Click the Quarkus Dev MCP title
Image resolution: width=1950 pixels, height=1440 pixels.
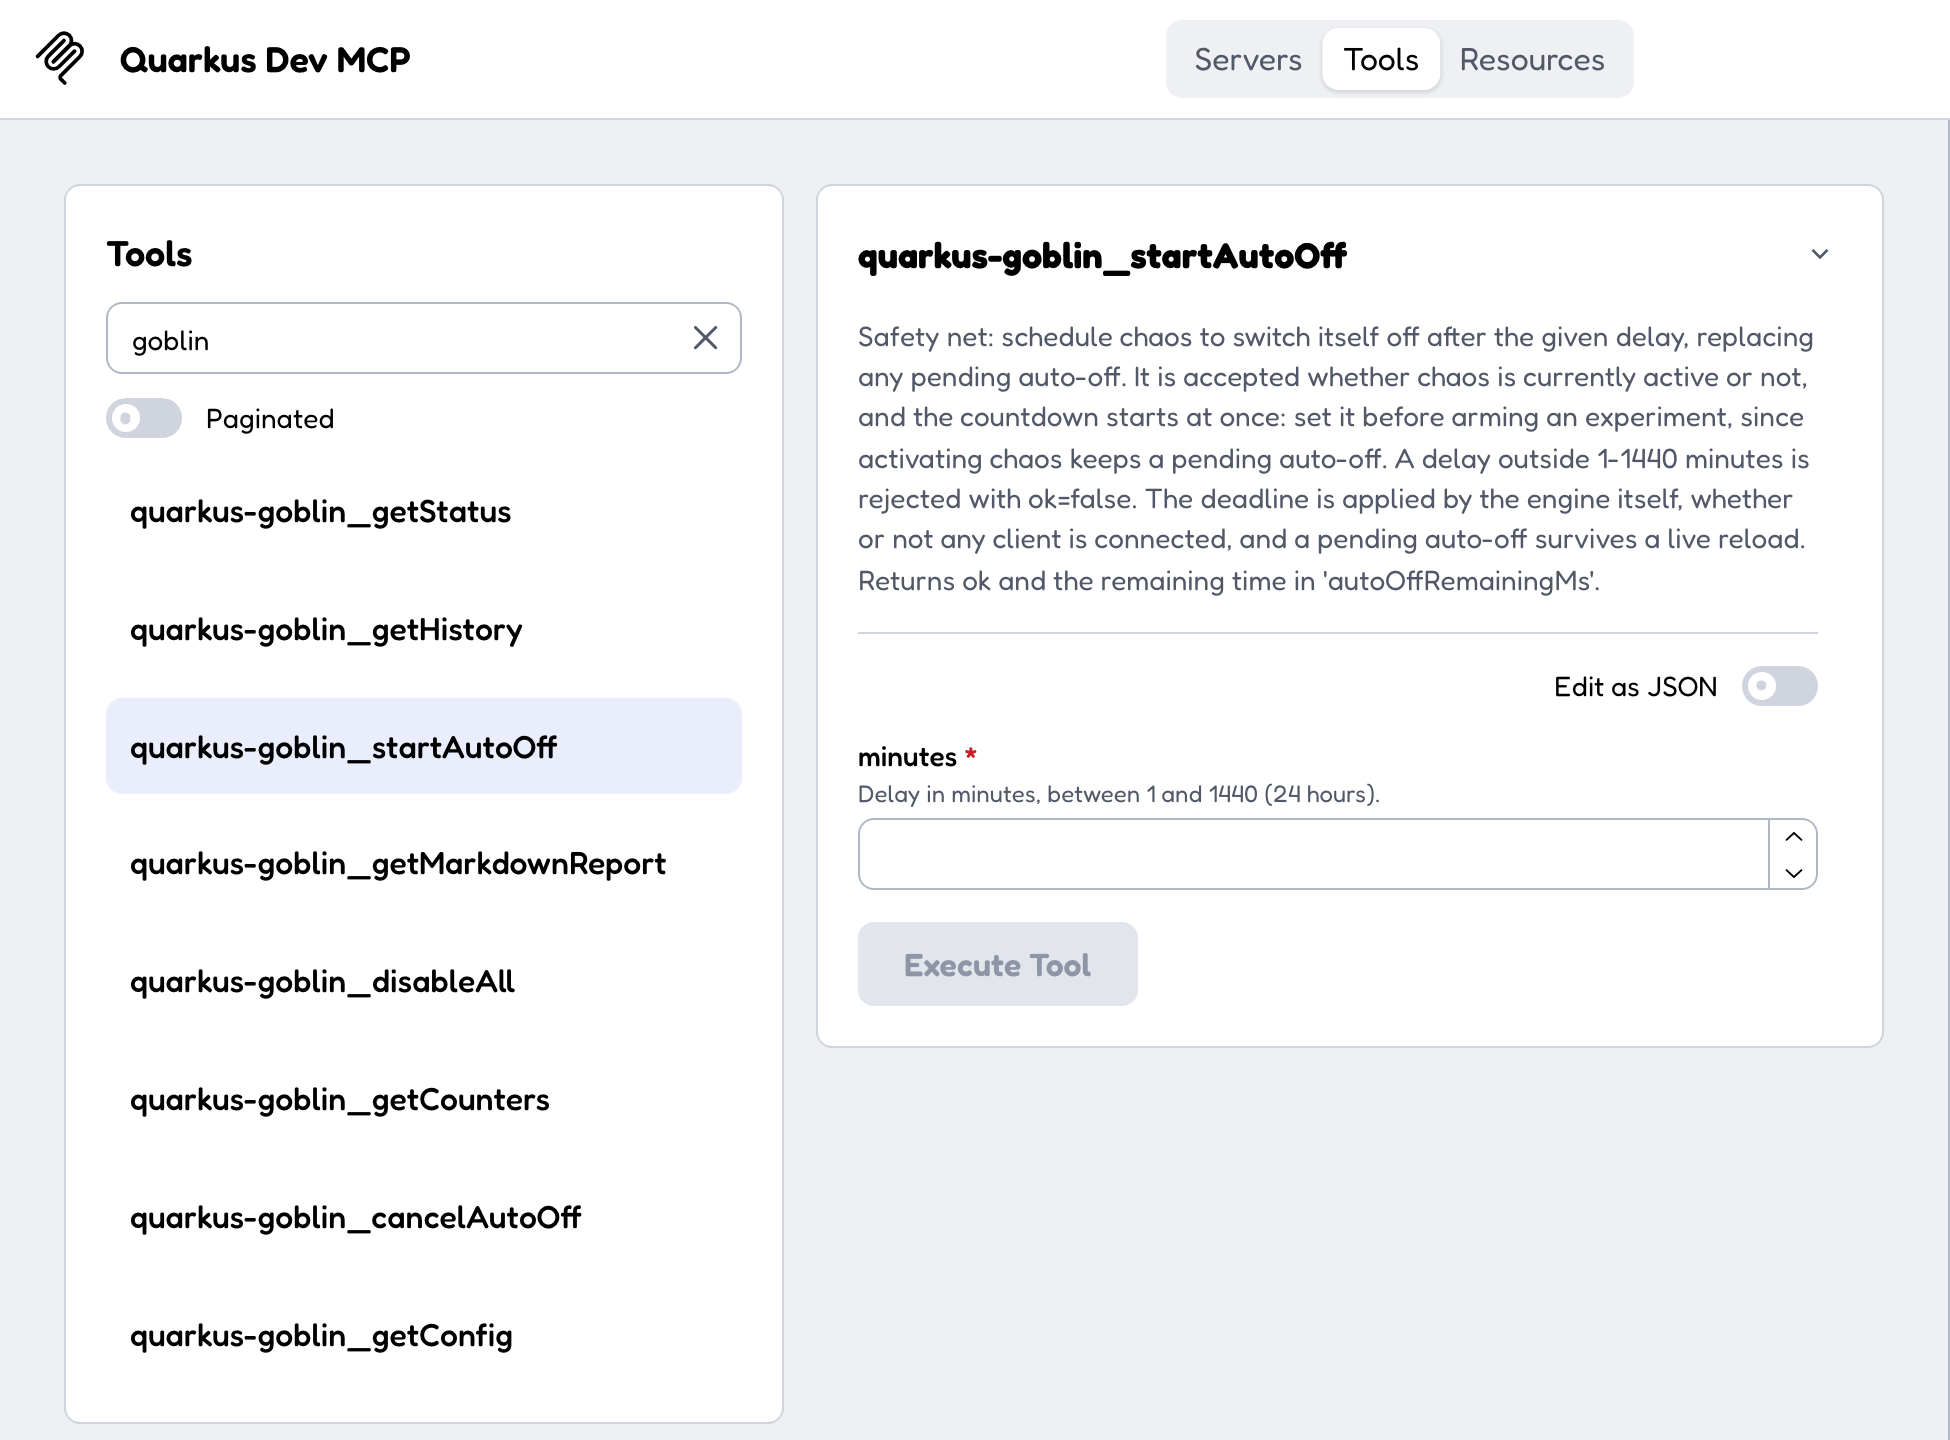265,60
